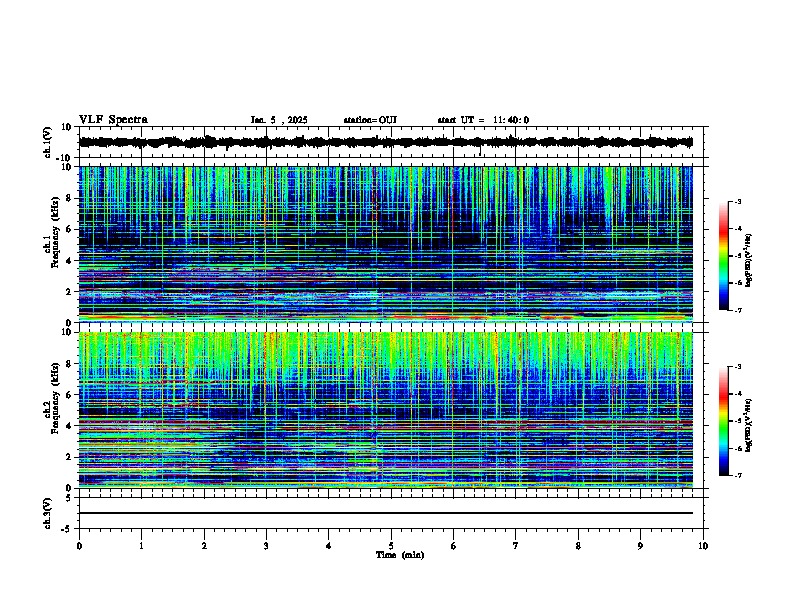Image resolution: width=792 pixels, height=612 pixels.
Task: Click the ch.1 "Frequency (kHz)" axis label
Action: [x=55, y=233]
